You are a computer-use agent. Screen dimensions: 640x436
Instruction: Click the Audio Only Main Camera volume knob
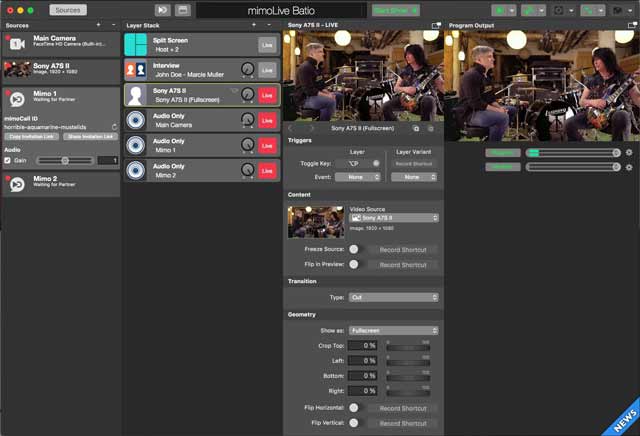click(x=247, y=120)
